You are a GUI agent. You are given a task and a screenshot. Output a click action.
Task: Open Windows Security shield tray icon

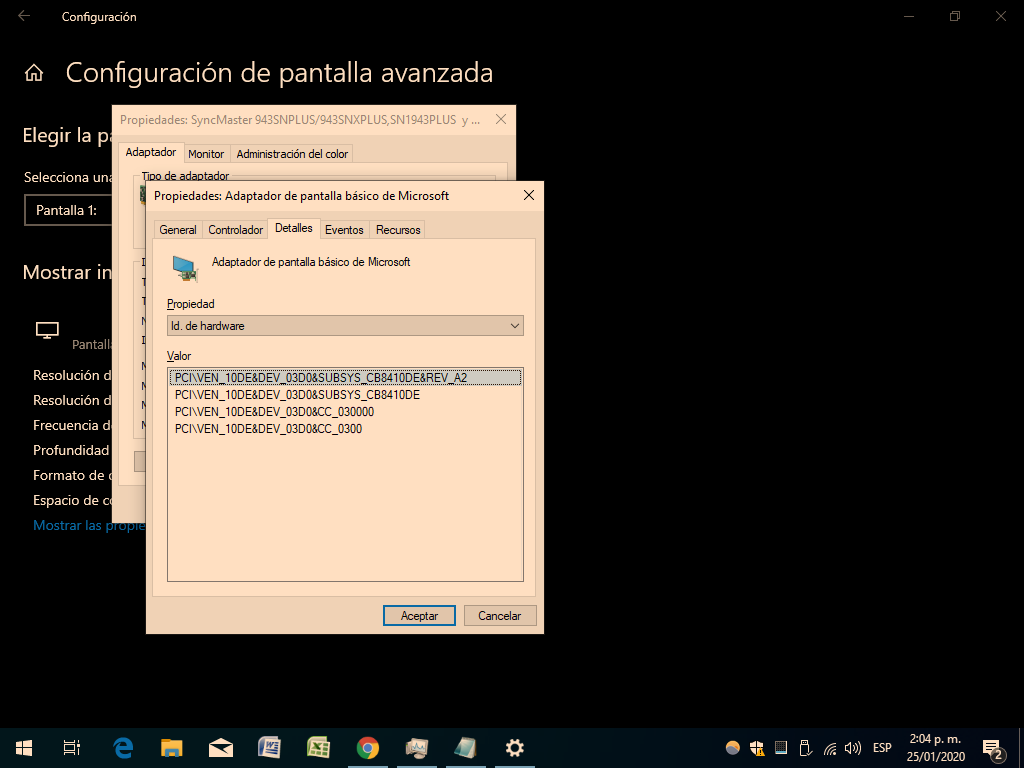pyautogui.click(x=757, y=748)
